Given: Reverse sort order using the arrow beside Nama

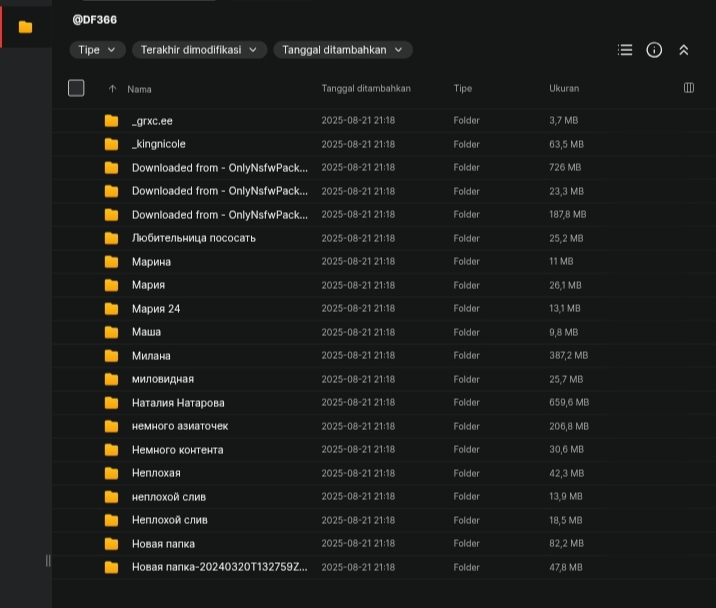Looking at the screenshot, I should [112, 89].
